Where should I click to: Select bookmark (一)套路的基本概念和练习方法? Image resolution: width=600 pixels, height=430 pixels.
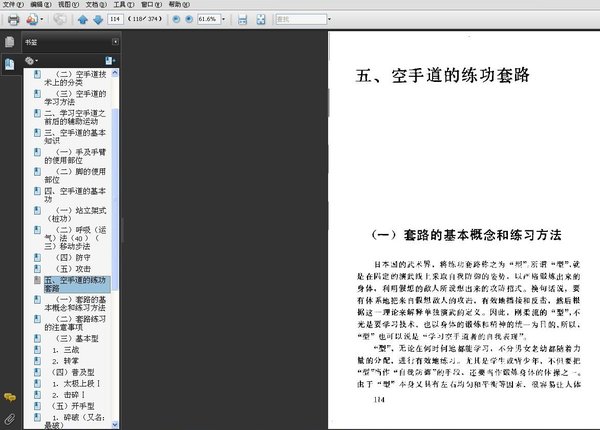(75, 303)
